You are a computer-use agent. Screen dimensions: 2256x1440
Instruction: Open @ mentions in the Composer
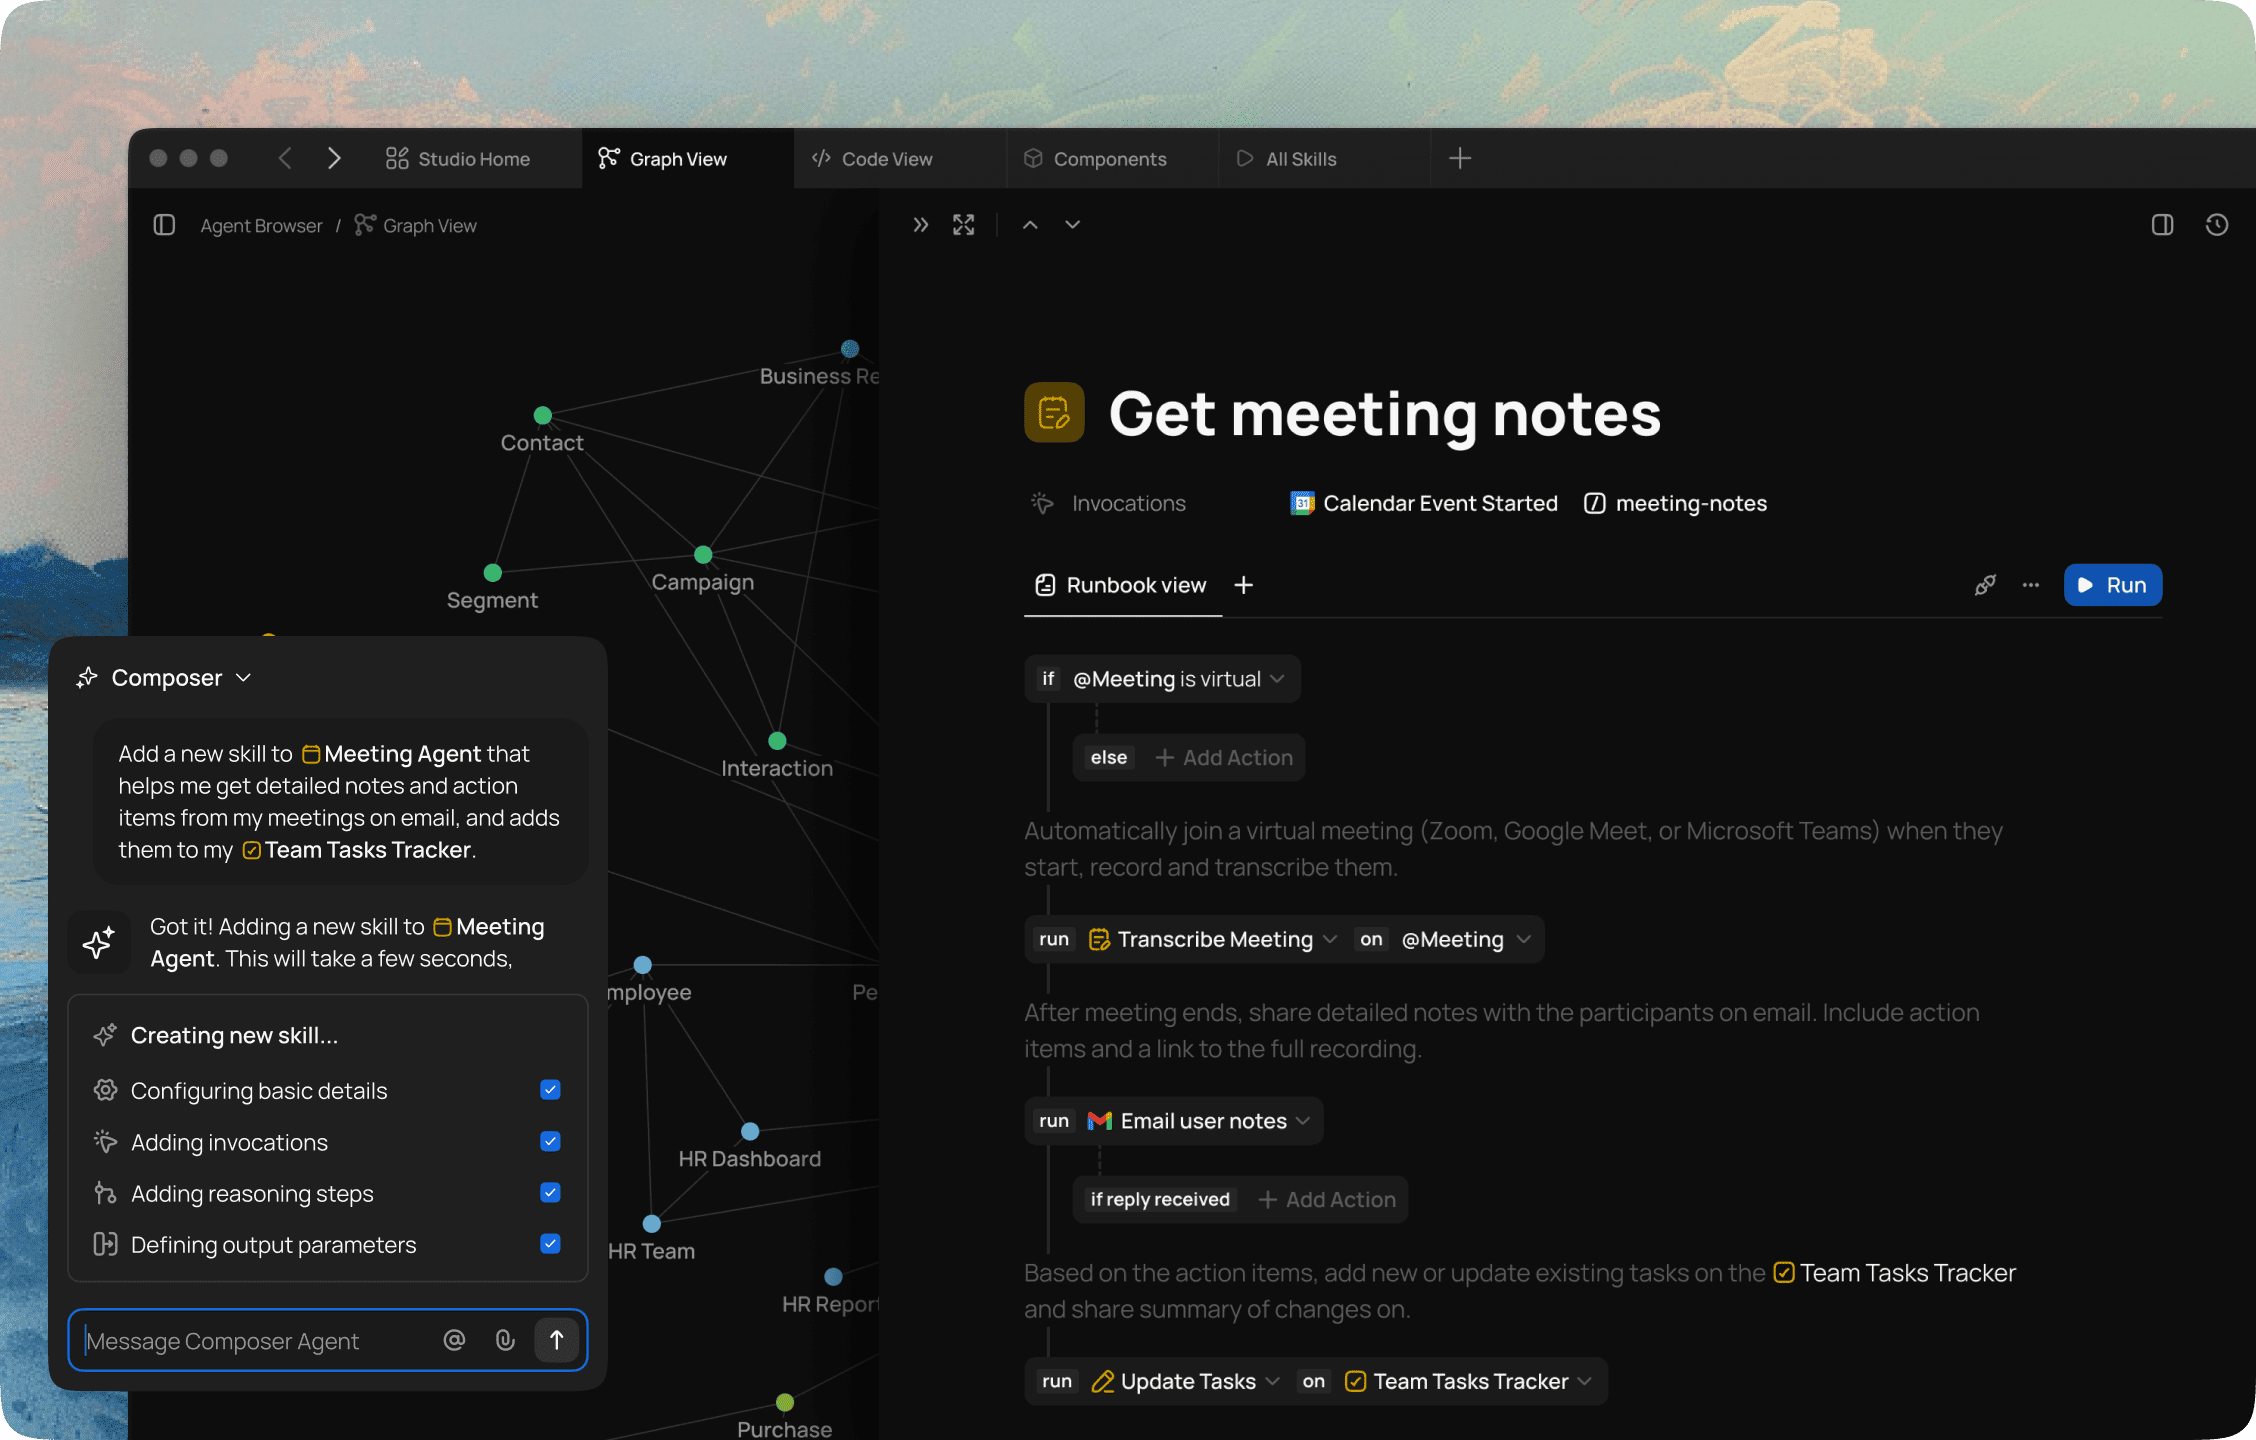click(455, 1340)
